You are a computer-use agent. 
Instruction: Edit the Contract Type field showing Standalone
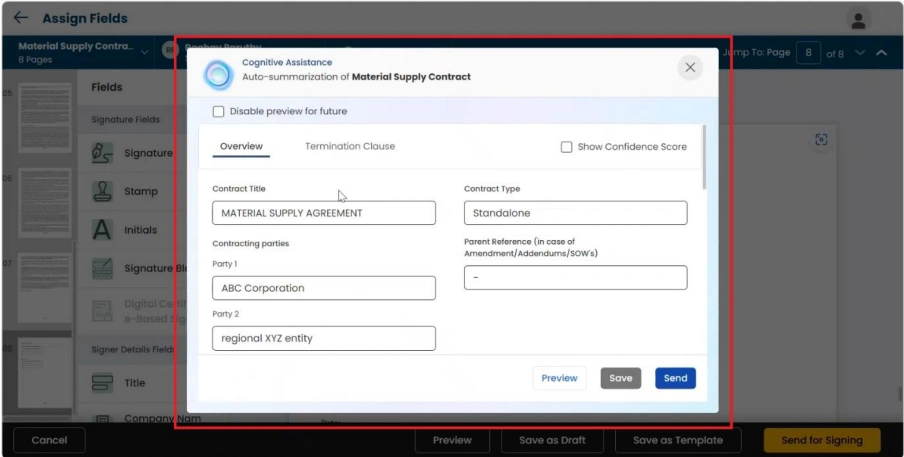[575, 213]
